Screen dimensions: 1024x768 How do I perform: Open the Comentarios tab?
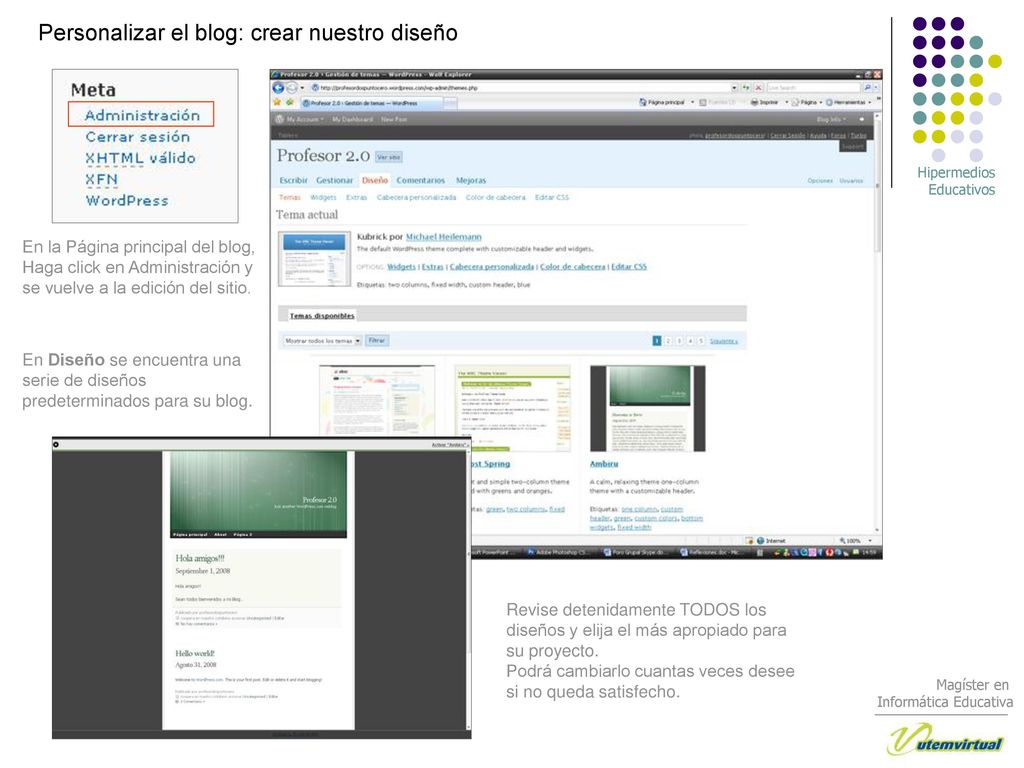(x=421, y=180)
